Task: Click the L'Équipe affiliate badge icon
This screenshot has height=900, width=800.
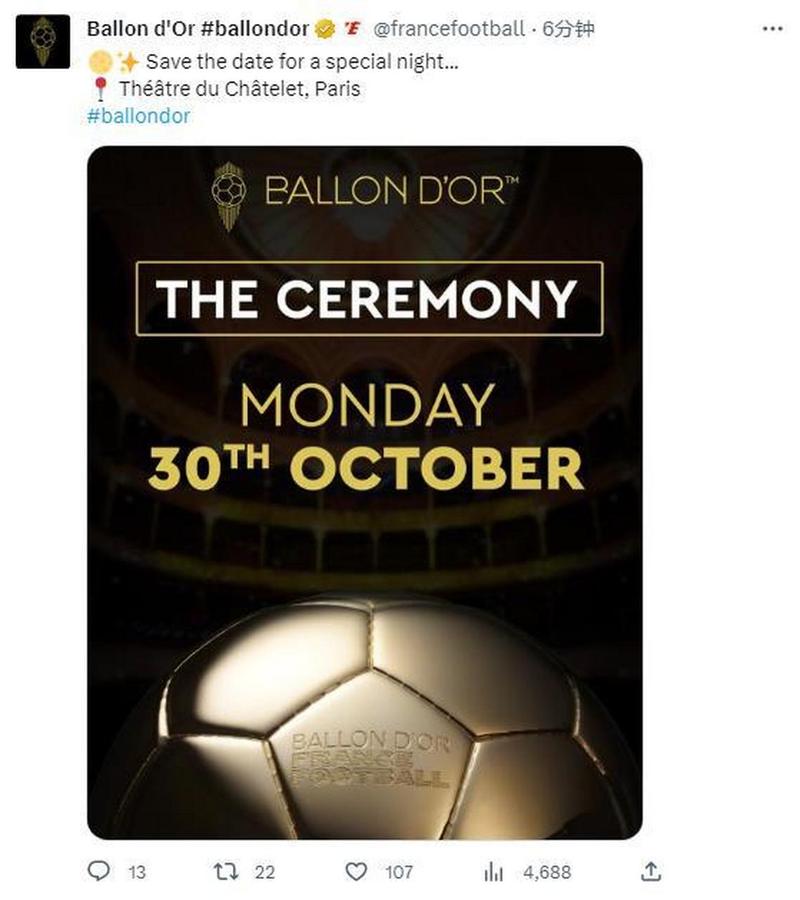Action: (352, 28)
